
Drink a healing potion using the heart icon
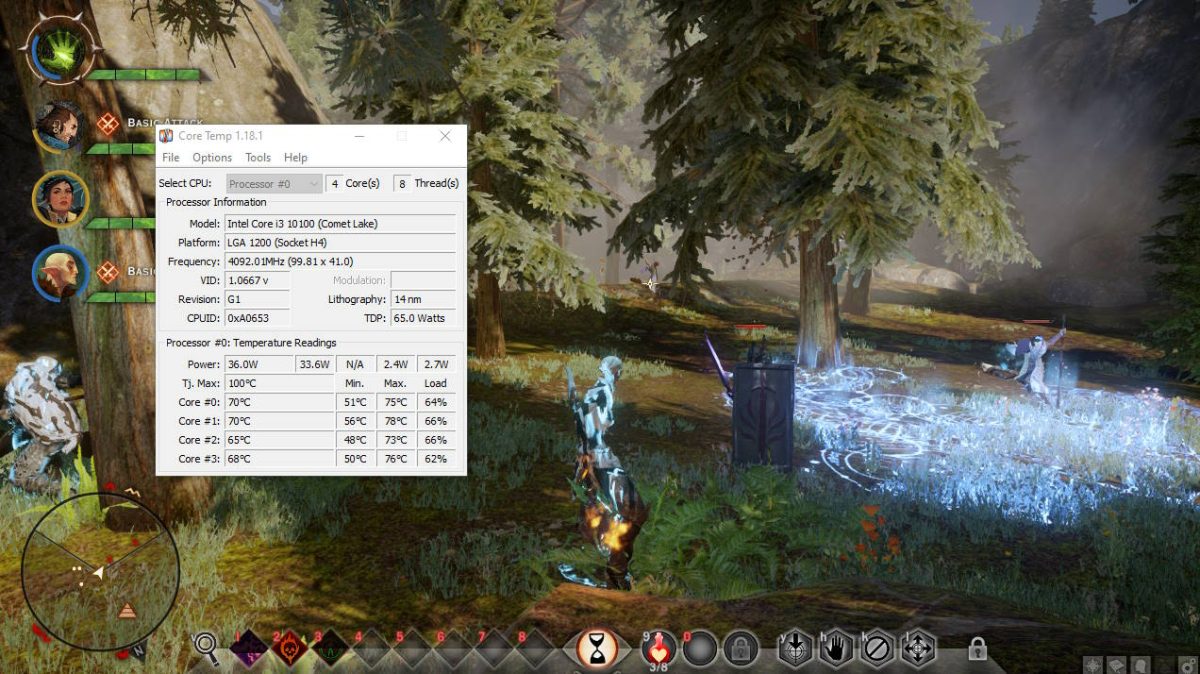tap(657, 648)
